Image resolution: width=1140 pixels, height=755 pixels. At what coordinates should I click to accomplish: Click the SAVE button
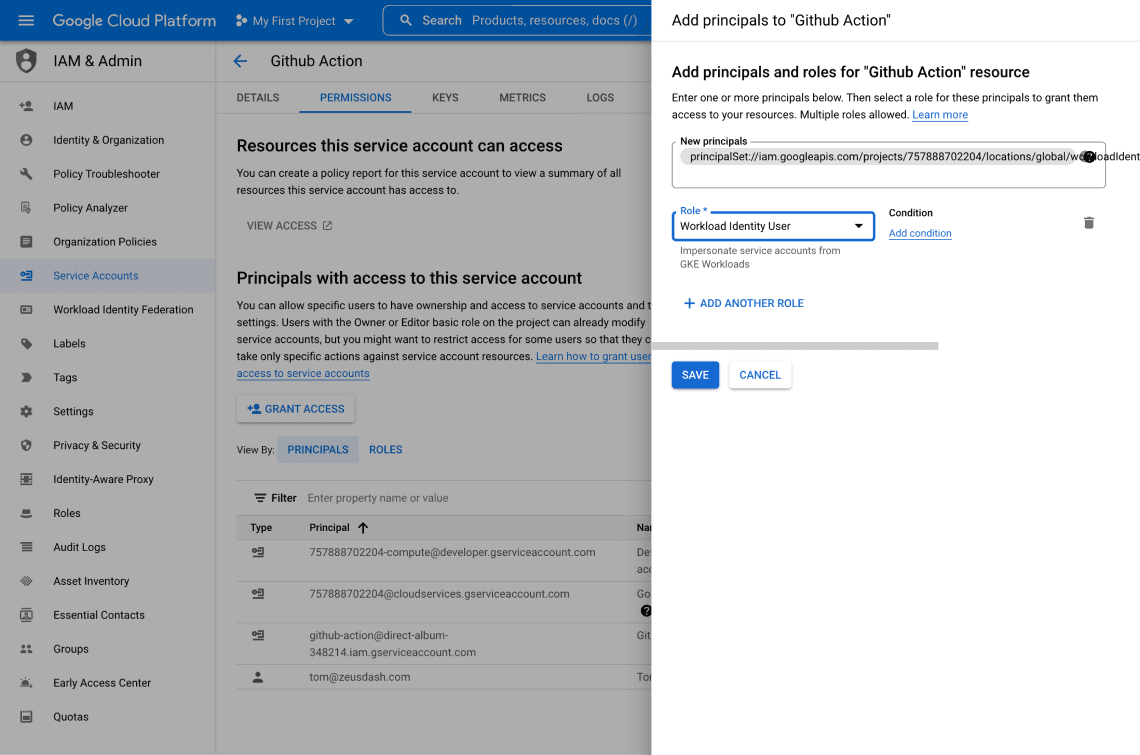pos(695,375)
